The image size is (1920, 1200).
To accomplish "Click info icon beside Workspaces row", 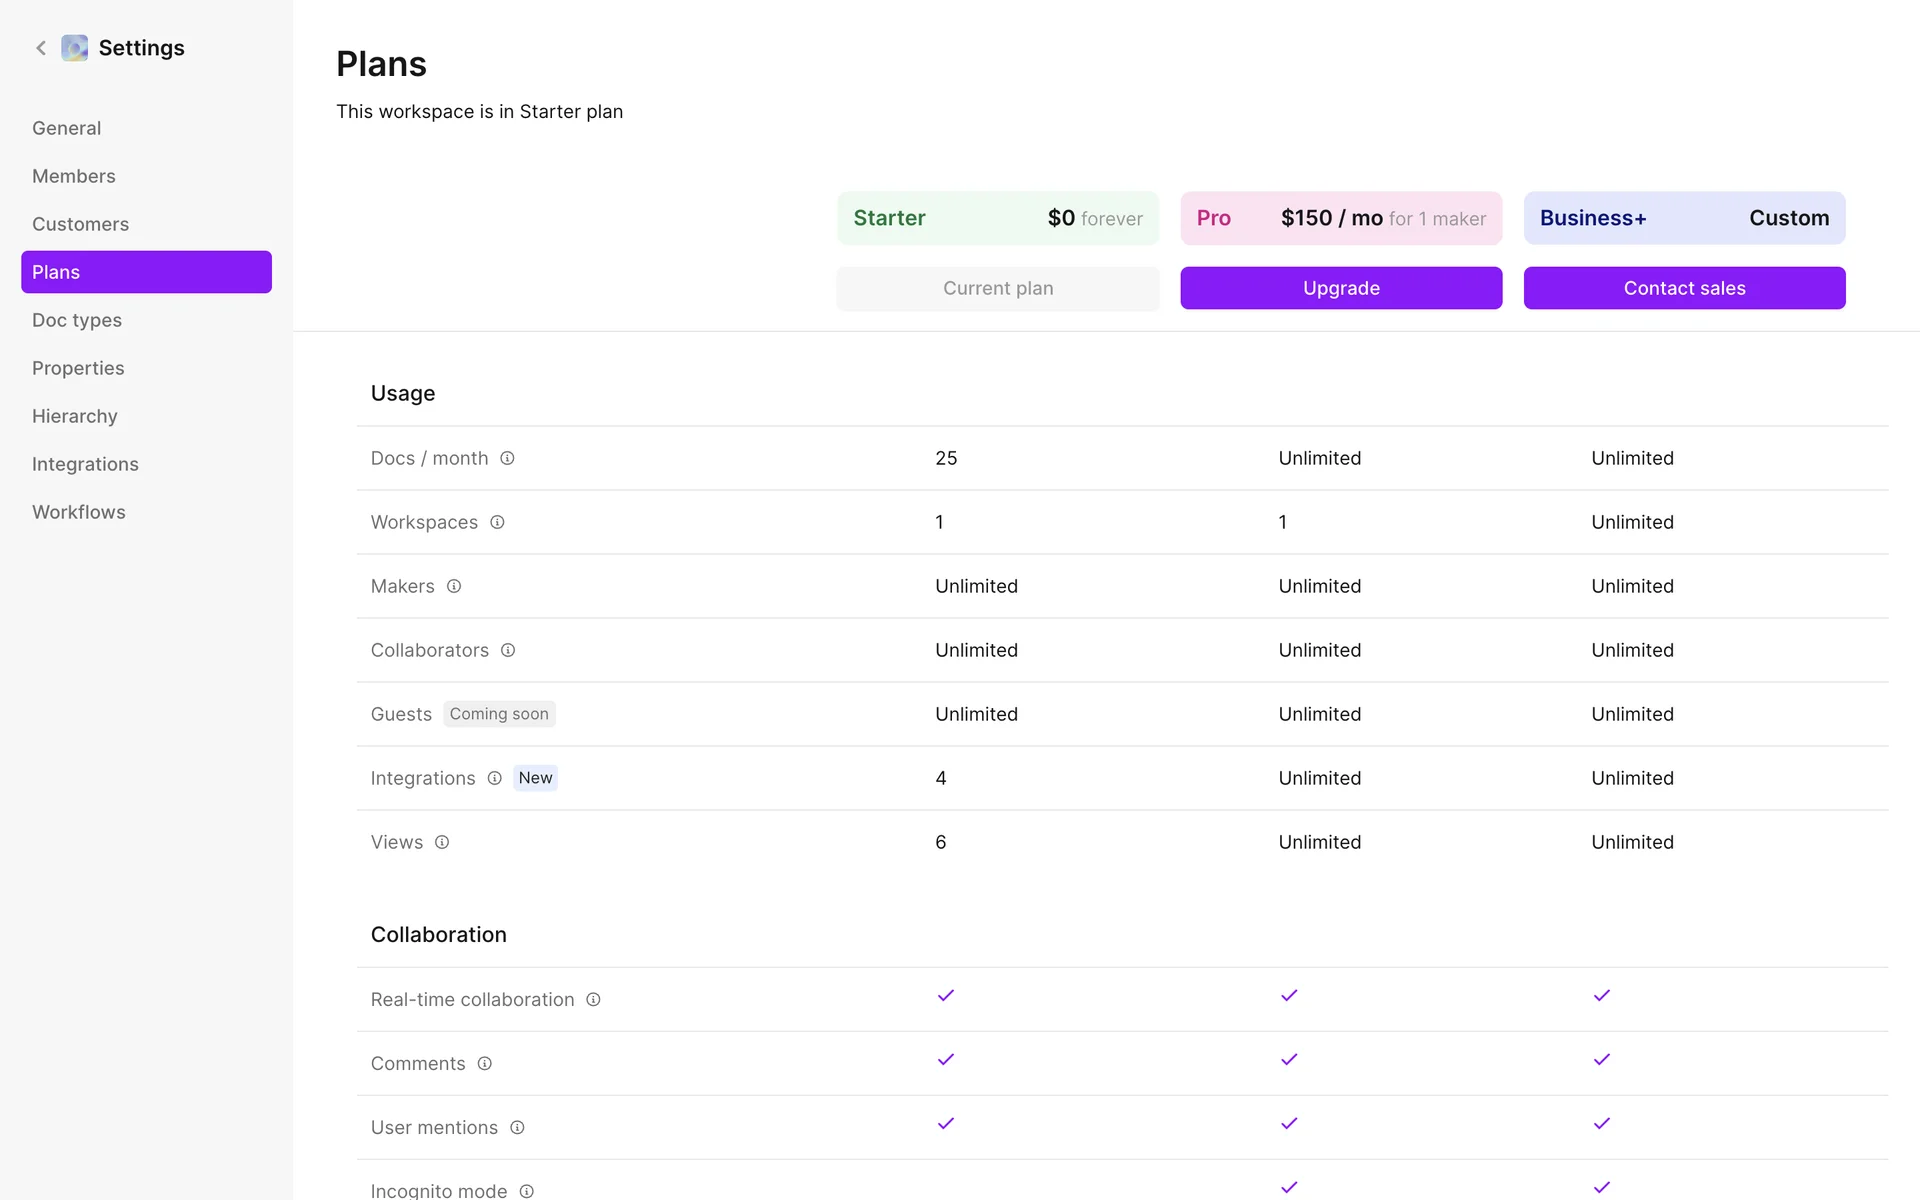I will (x=497, y=522).
